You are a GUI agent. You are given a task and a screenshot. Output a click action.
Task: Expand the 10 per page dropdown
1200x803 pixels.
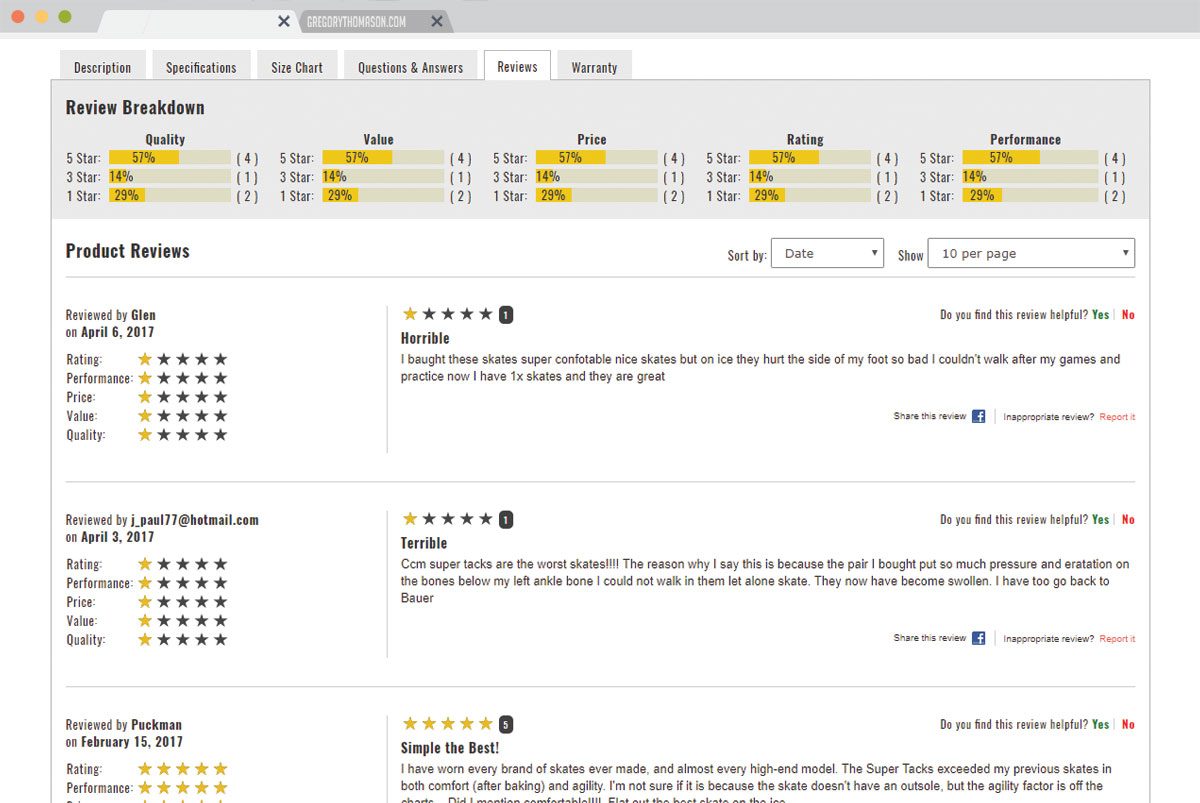(x=1032, y=253)
